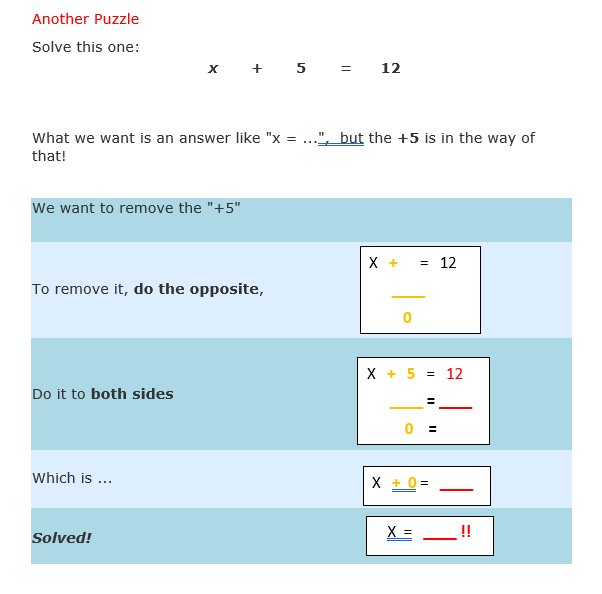Click the underlined "X =" in the Solved box

pyautogui.click(x=399, y=532)
